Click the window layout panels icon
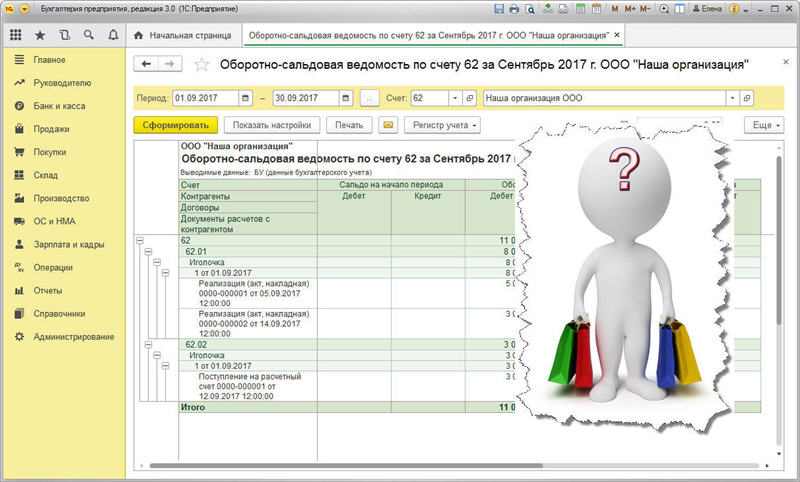The image size is (800, 482). [679, 9]
